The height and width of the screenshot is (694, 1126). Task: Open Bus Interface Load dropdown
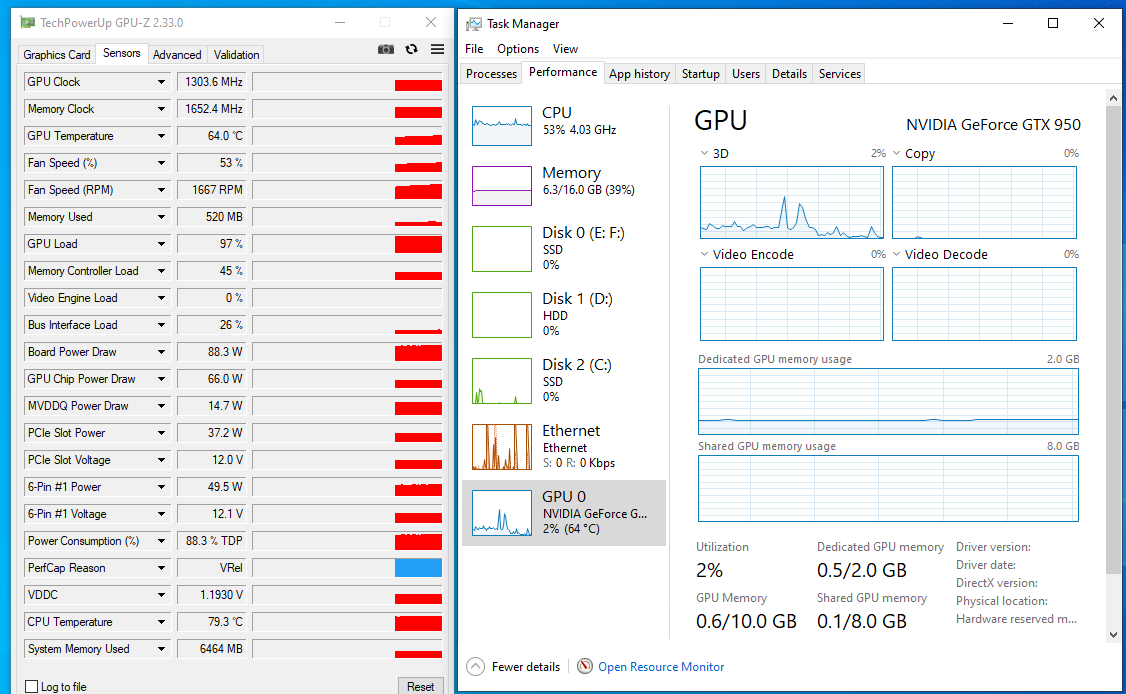pos(162,325)
